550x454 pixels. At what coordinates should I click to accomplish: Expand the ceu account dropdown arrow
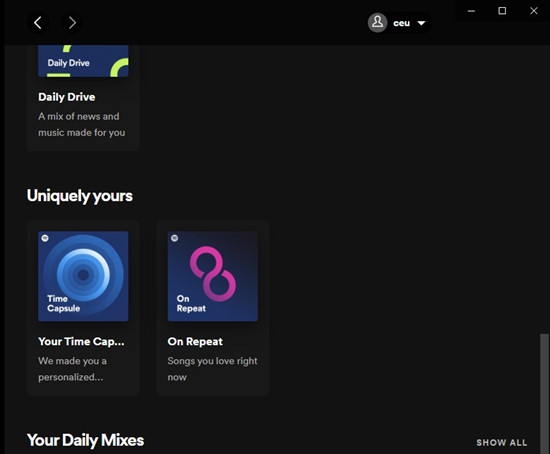pos(421,23)
